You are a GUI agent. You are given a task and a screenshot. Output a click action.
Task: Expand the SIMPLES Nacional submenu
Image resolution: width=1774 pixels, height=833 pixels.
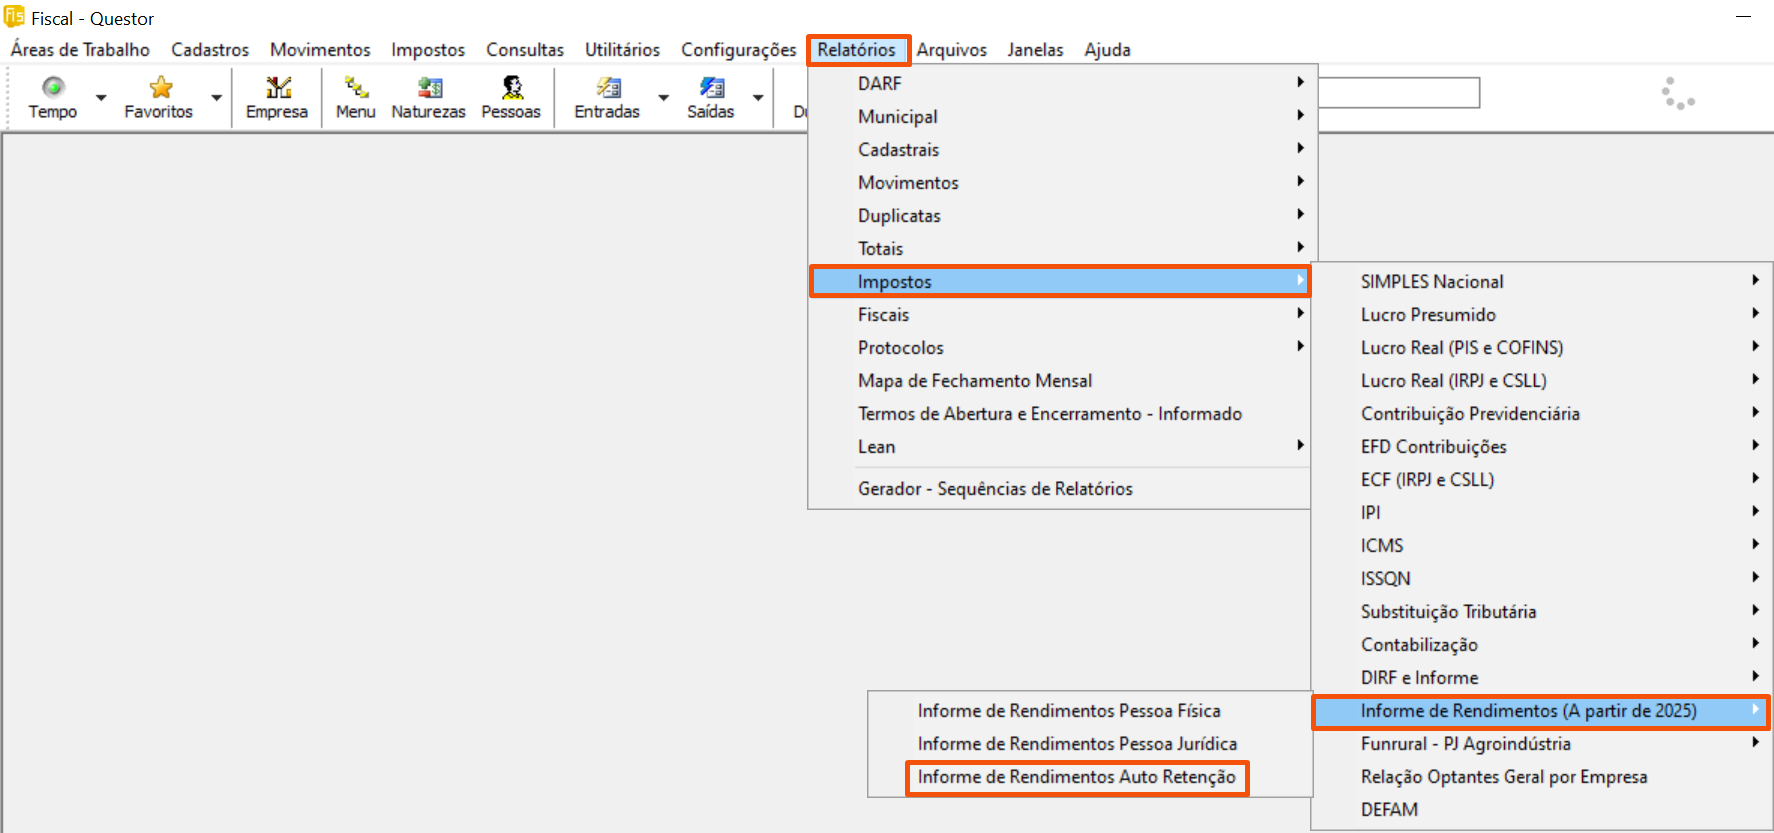[1432, 282]
